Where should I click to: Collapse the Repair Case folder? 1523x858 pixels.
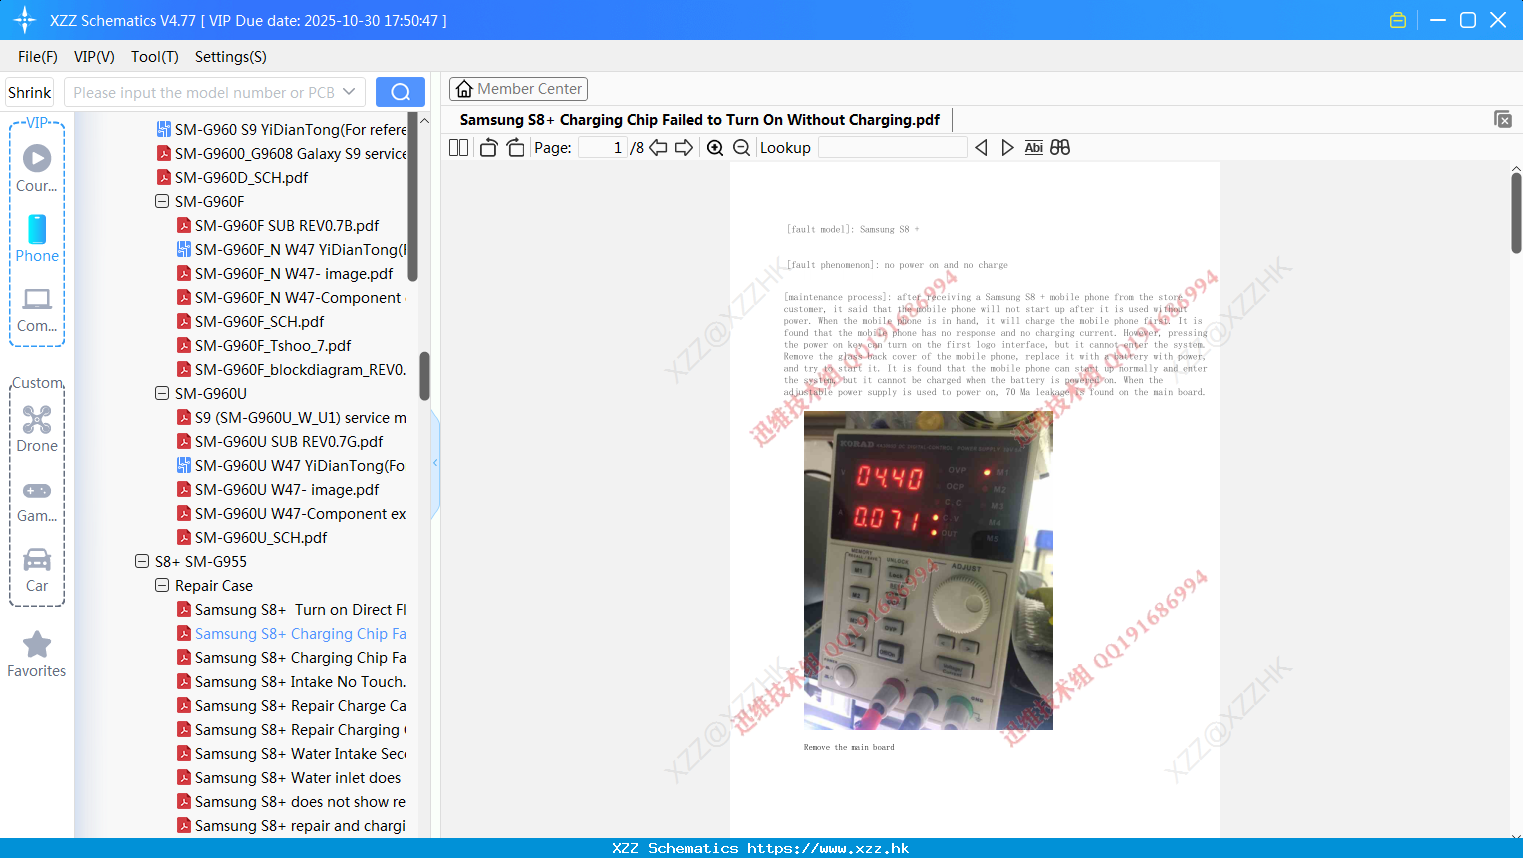(x=162, y=585)
